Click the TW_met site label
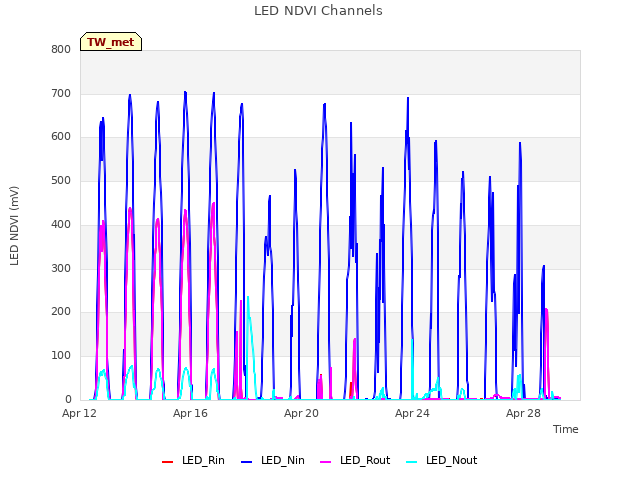 click(111, 42)
